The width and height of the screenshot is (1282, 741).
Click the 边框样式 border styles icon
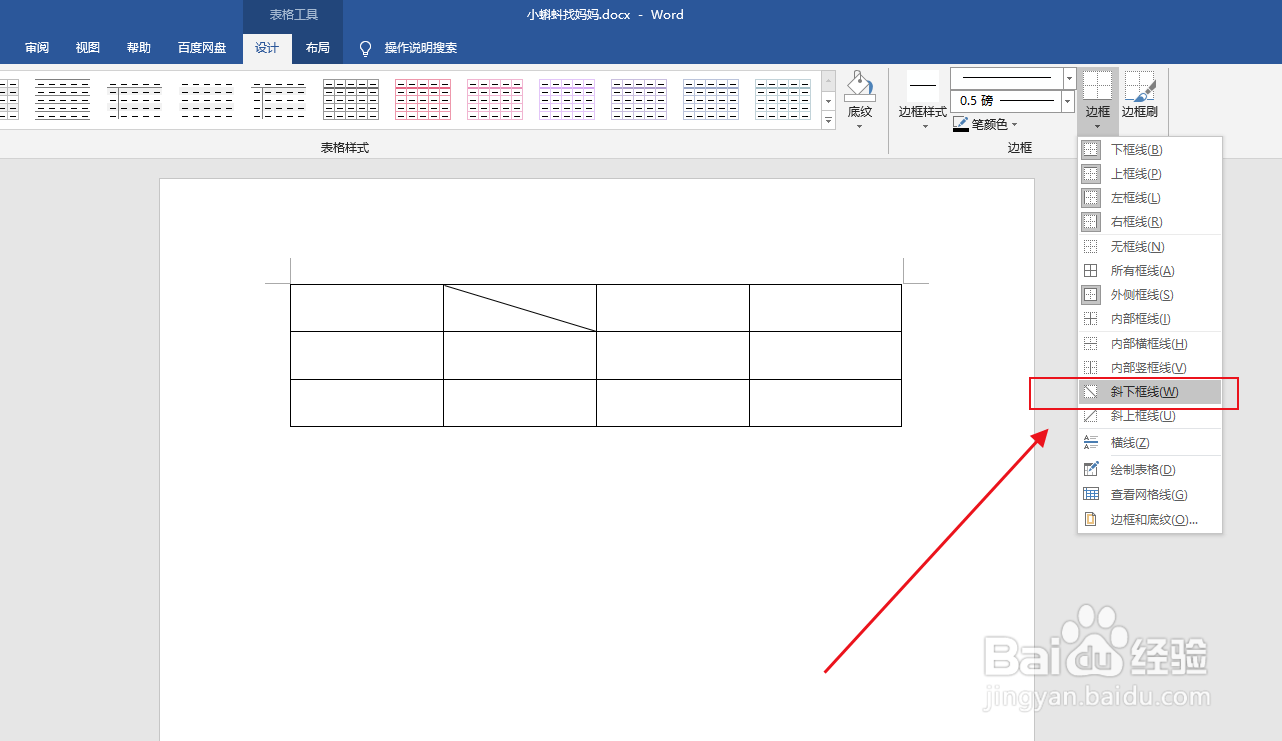pos(923,86)
